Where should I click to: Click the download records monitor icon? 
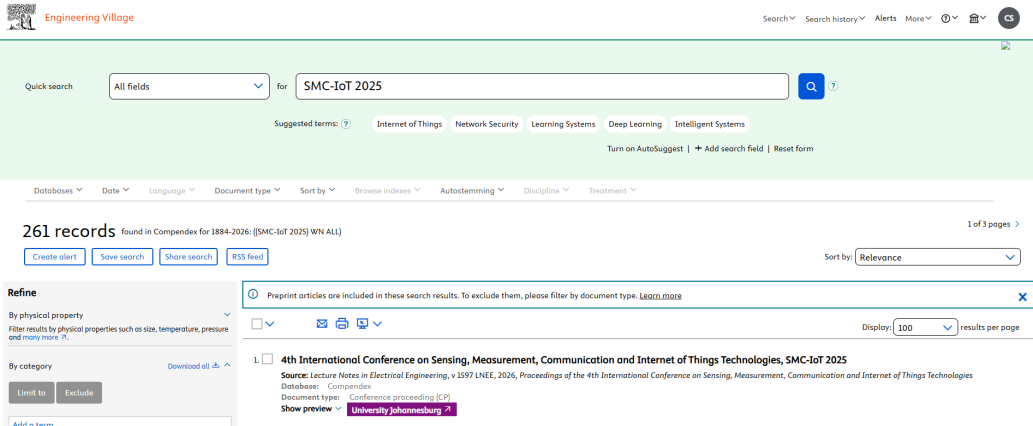point(362,323)
